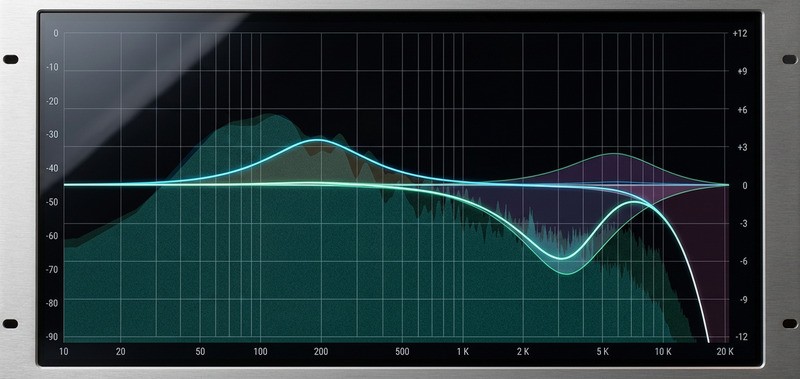Click the '-70' level scale label
This screenshot has height=379, width=800.
52,269
